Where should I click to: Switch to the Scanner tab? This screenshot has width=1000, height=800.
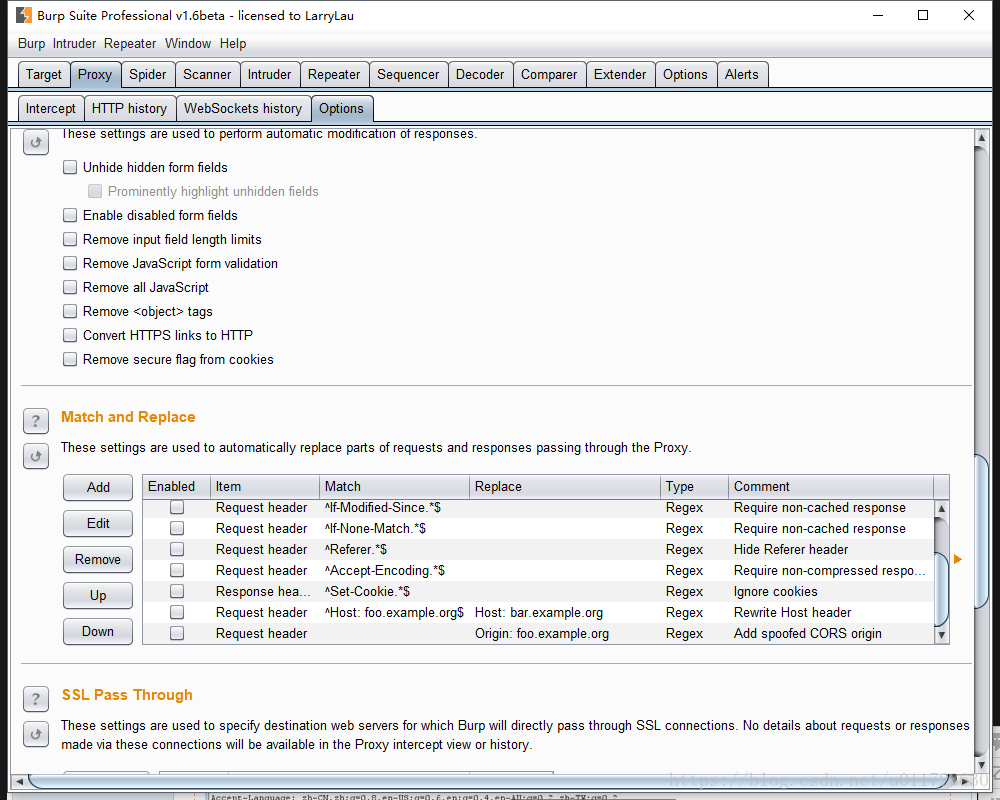(207, 75)
